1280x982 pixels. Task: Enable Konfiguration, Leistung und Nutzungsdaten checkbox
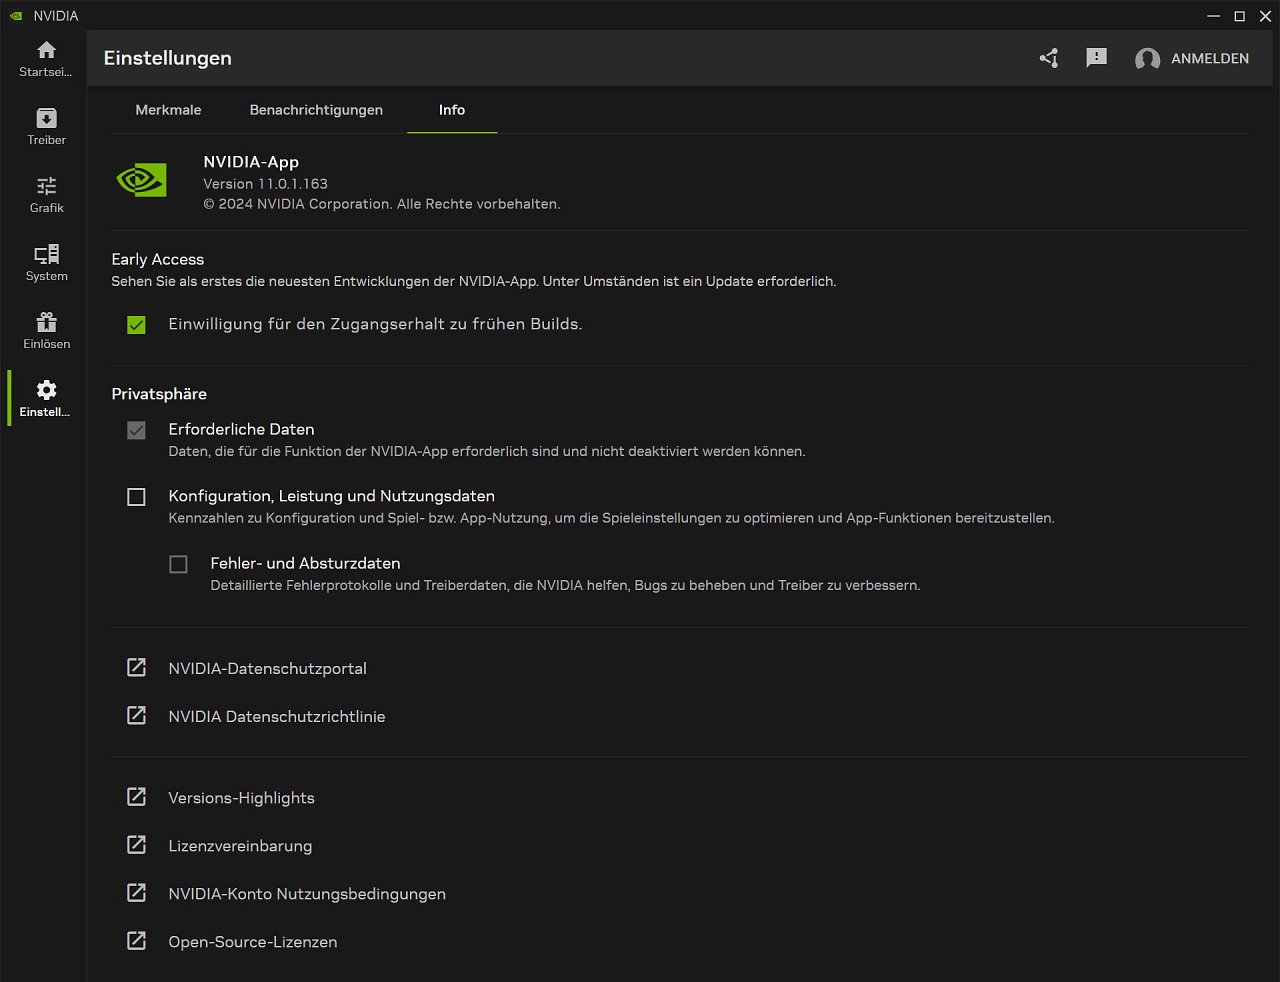coord(136,497)
